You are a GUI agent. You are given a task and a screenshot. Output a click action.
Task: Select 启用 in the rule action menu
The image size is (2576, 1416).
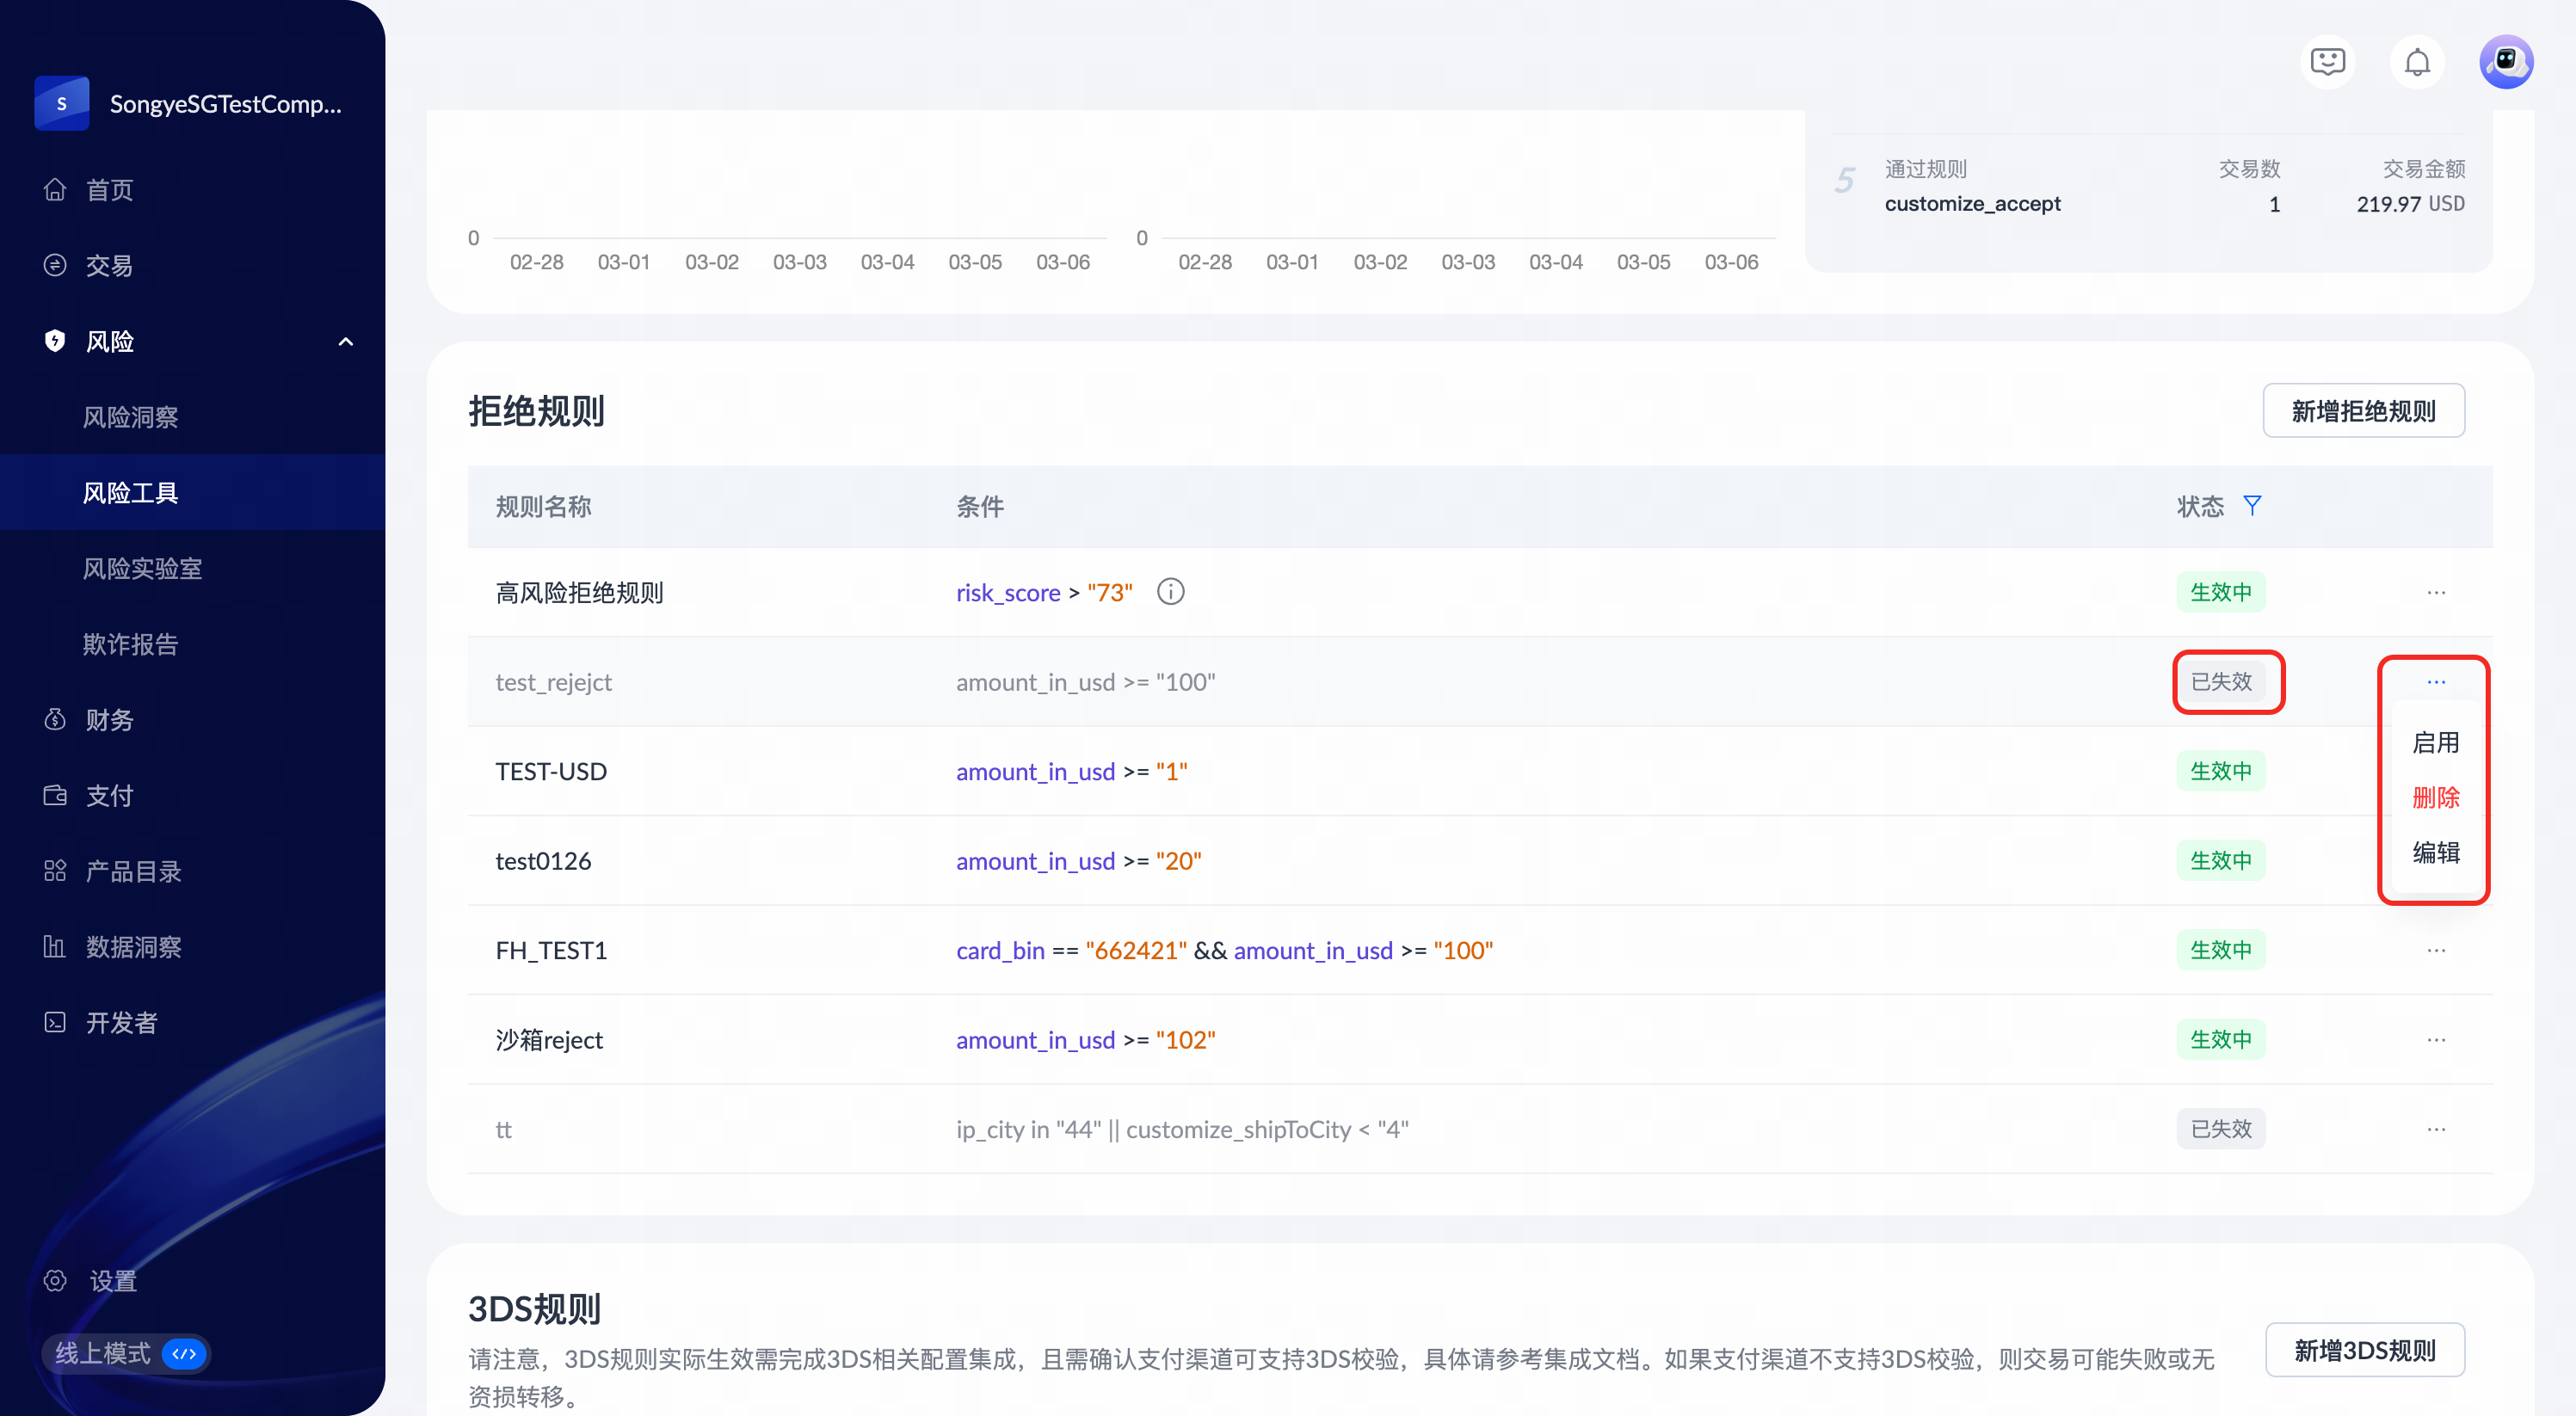click(x=2435, y=743)
